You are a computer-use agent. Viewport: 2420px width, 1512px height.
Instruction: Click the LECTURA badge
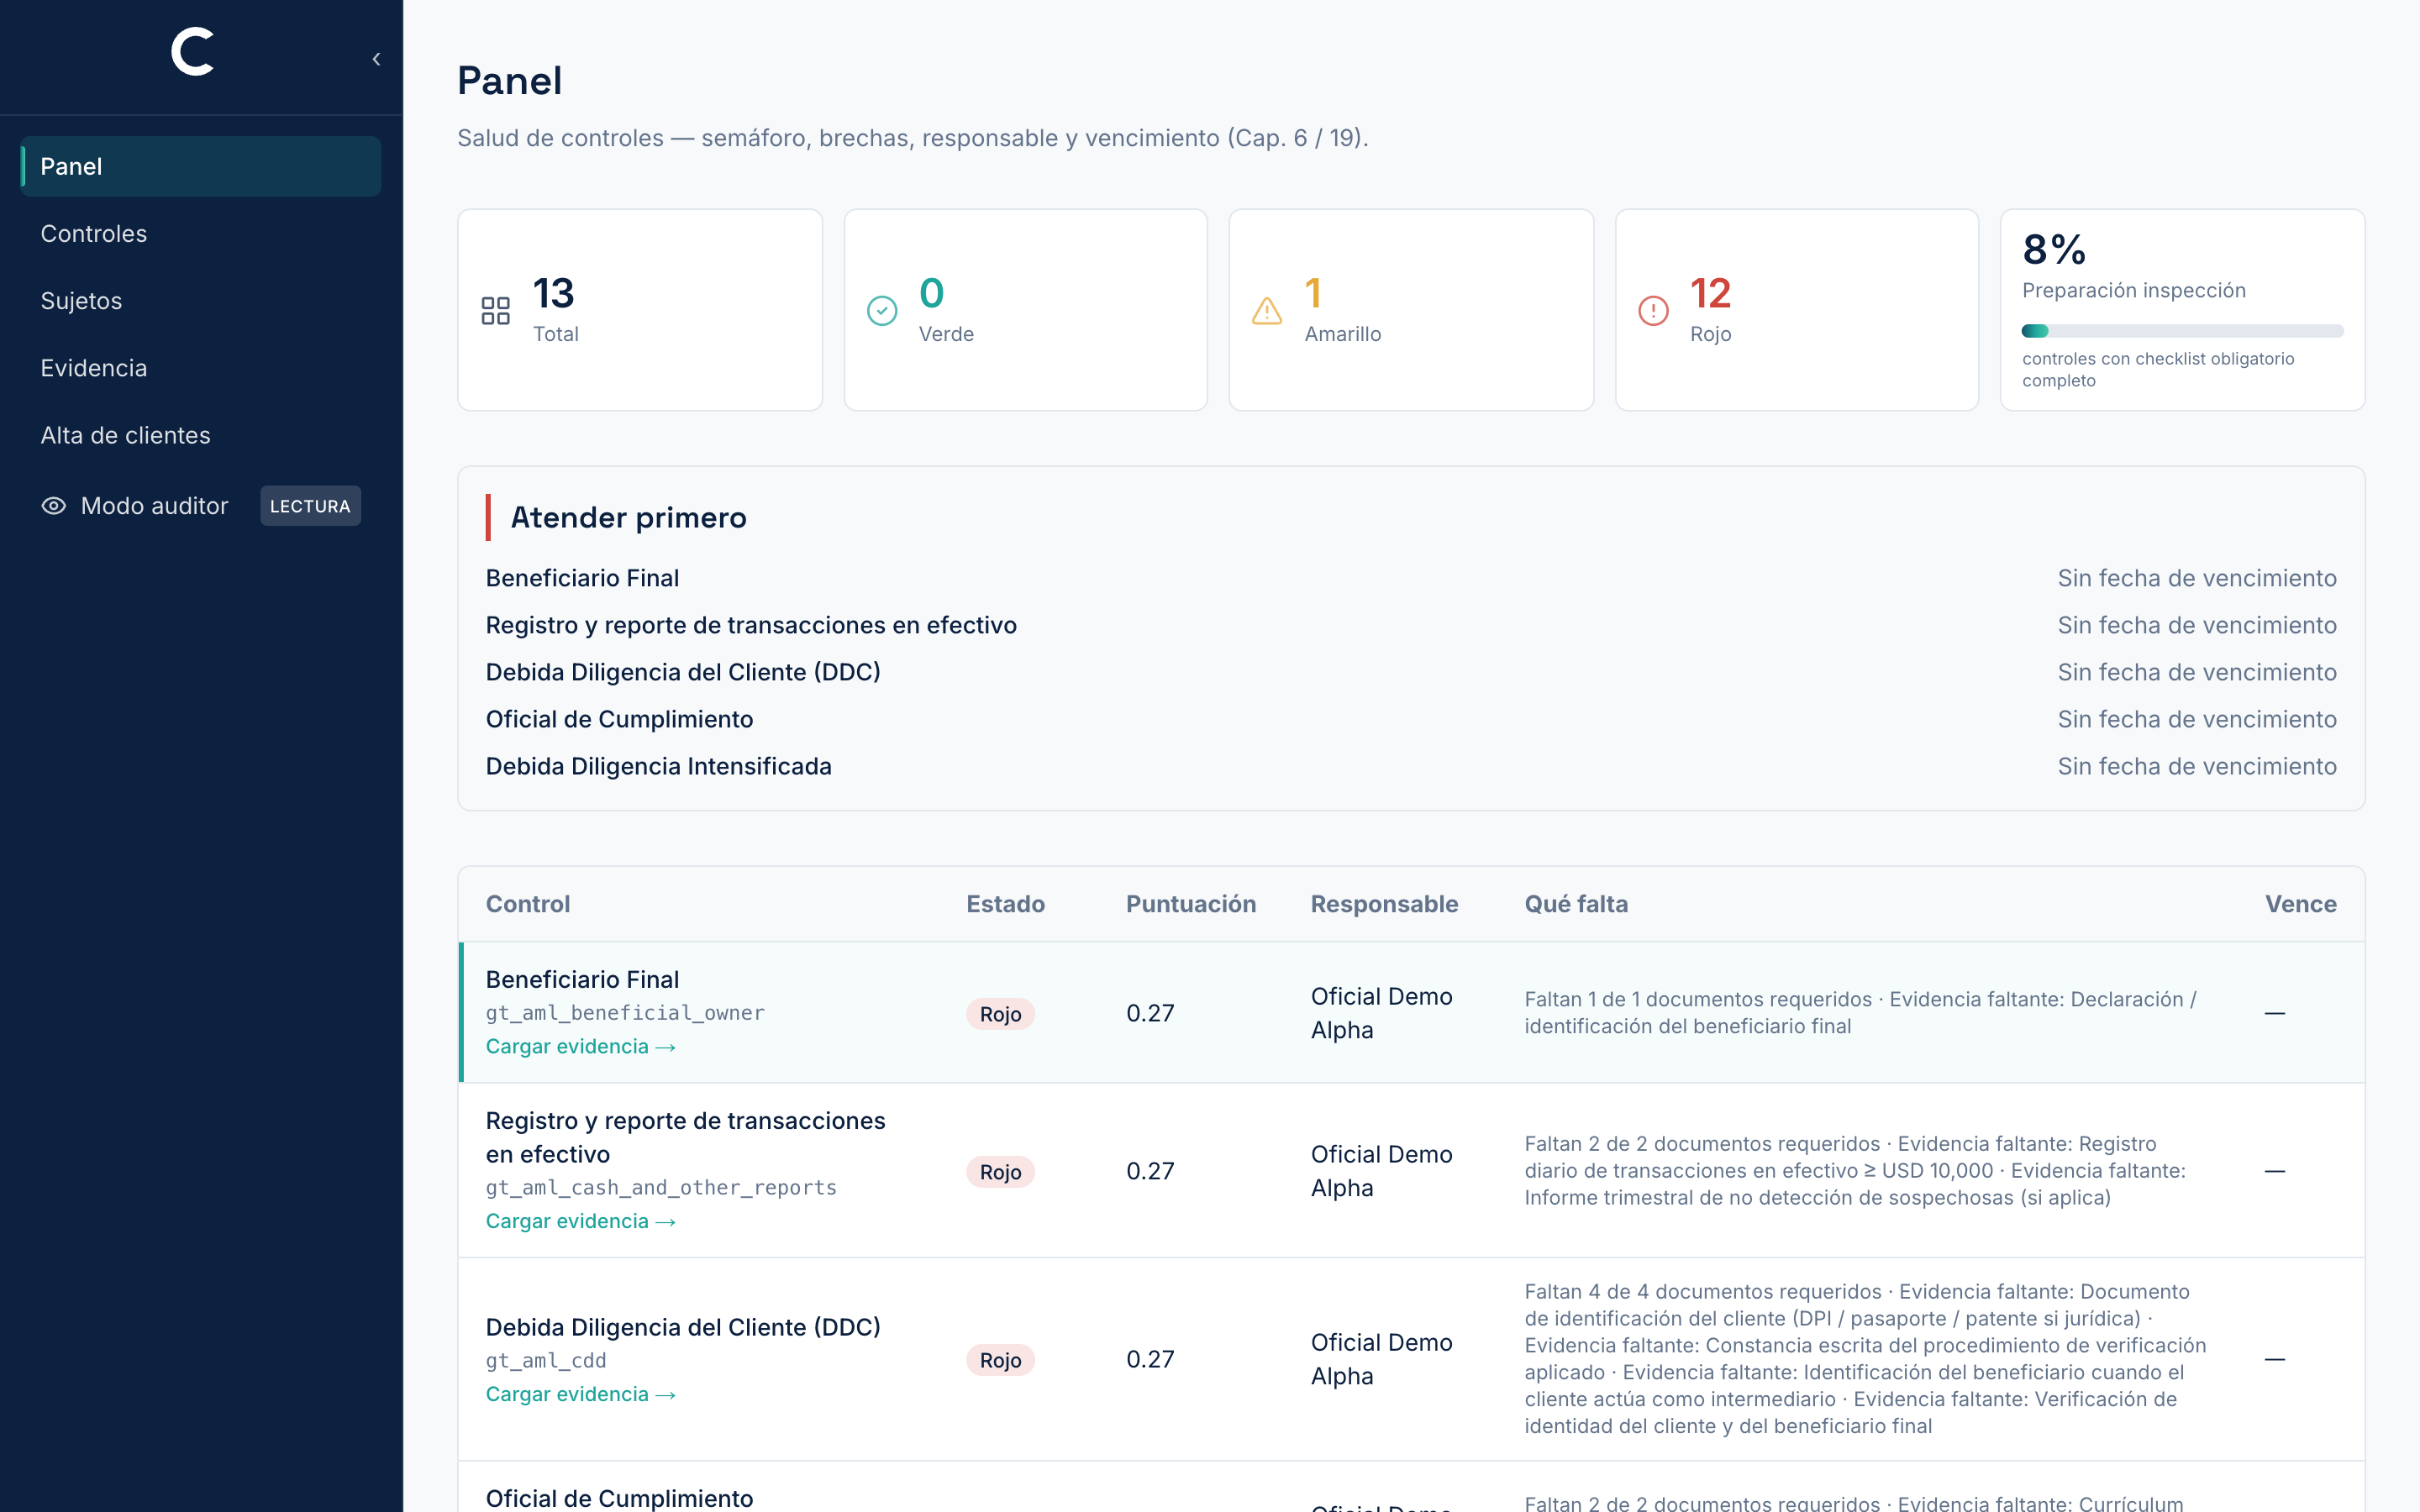[310, 506]
